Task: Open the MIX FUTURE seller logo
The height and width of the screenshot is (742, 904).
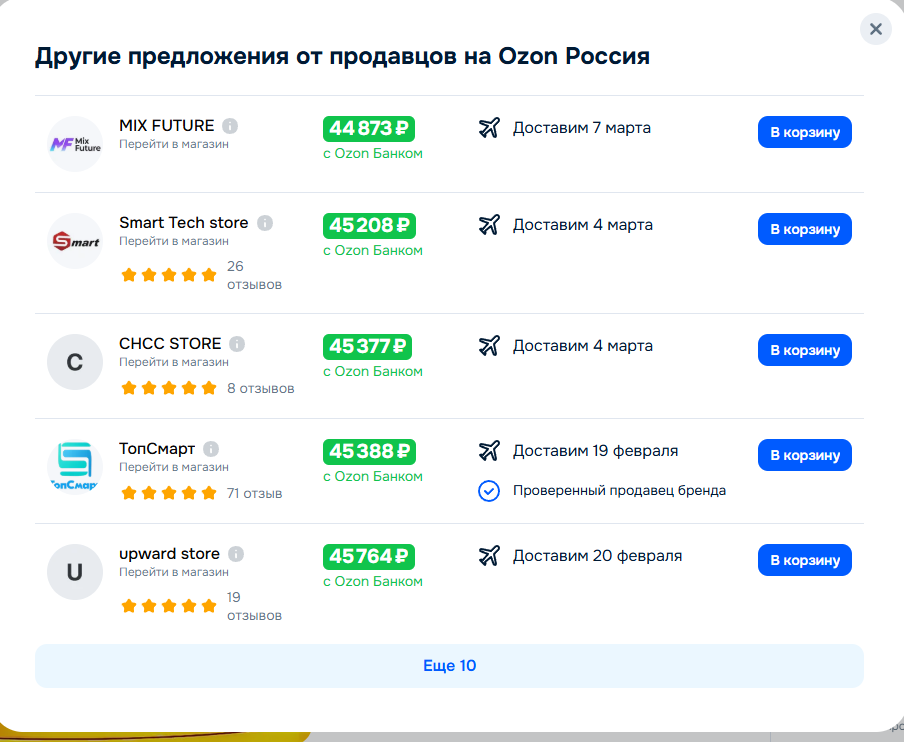Action: 75,144
